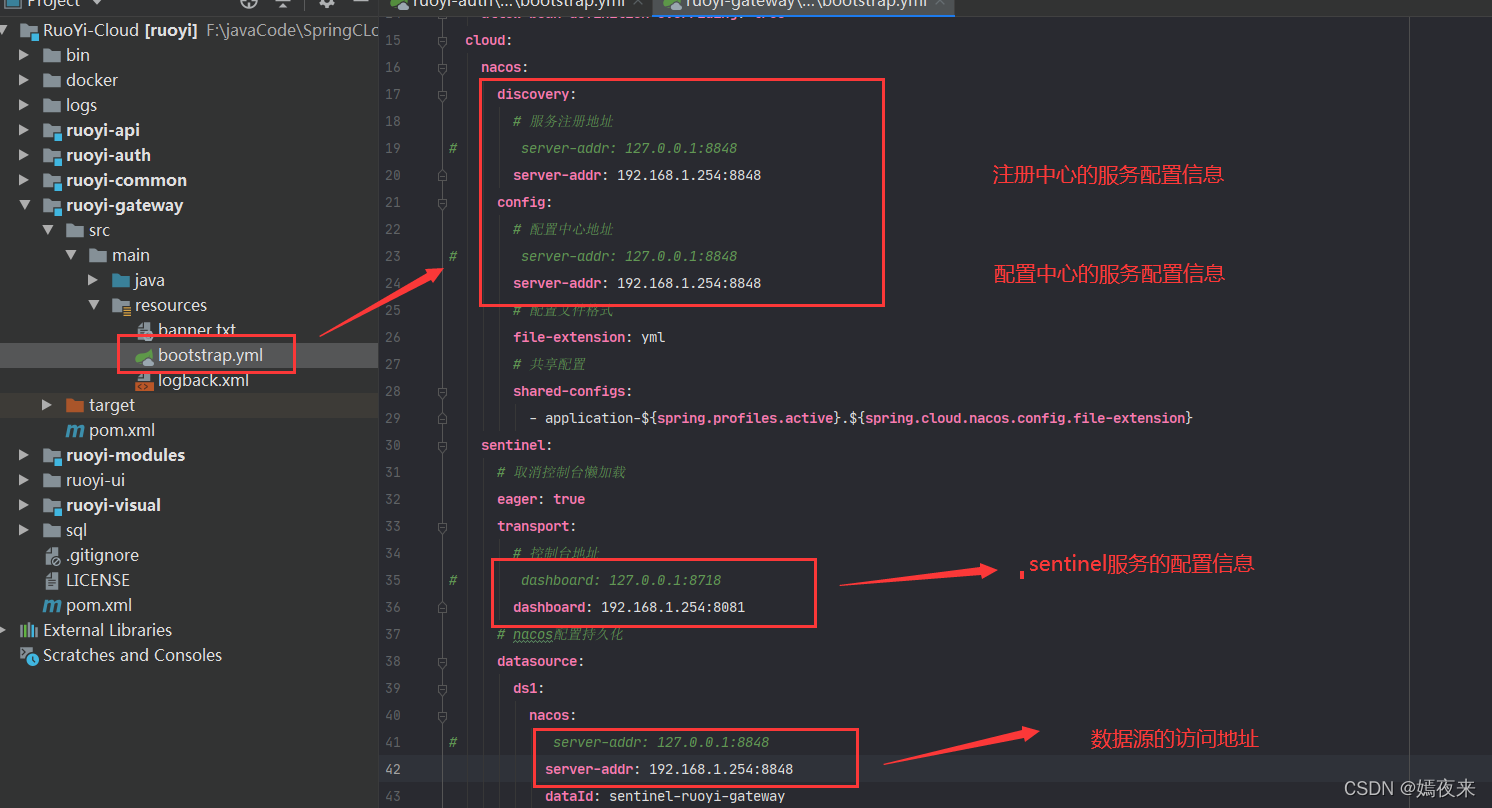Image resolution: width=1492 pixels, height=808 pixels.
Task: Click the 'eager: true' line
Action: pos(541,500)
